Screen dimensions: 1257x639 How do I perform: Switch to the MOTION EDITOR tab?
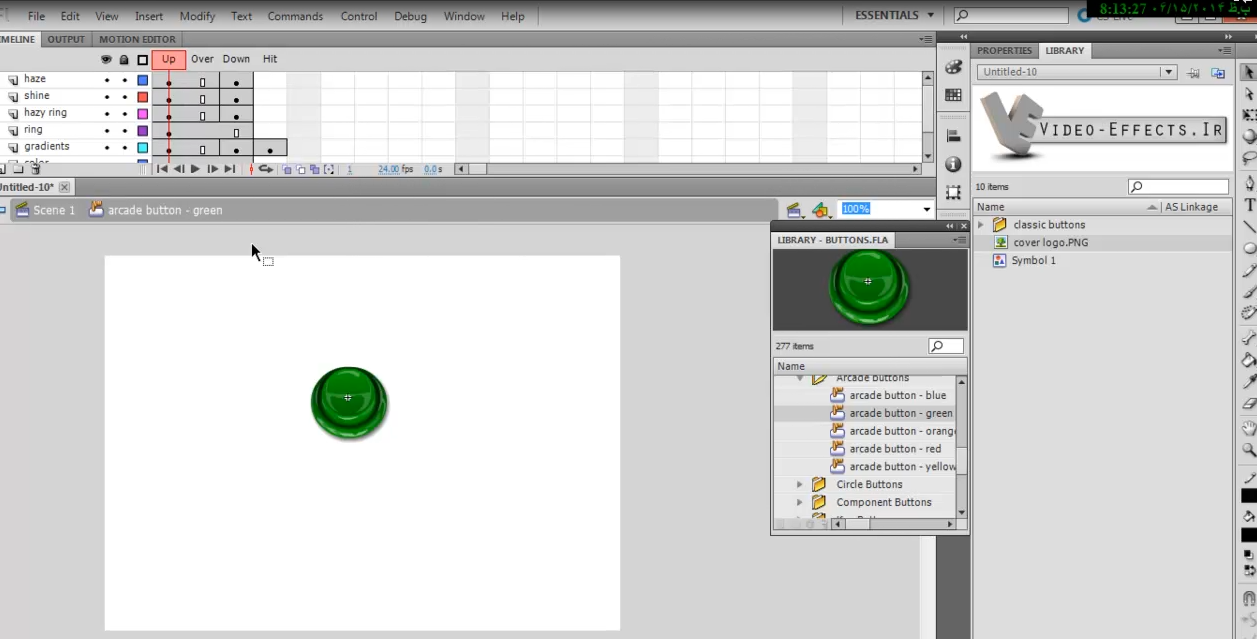(137, 40)
